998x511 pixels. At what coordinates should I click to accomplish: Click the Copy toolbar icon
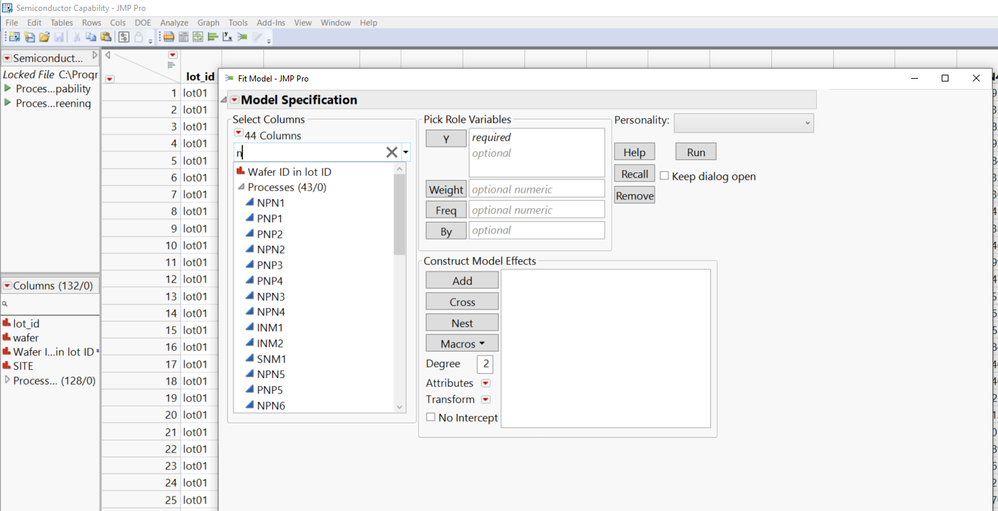pos(92,37)
